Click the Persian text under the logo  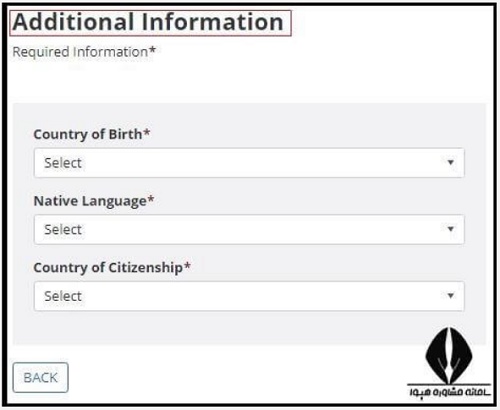(450, 391)
